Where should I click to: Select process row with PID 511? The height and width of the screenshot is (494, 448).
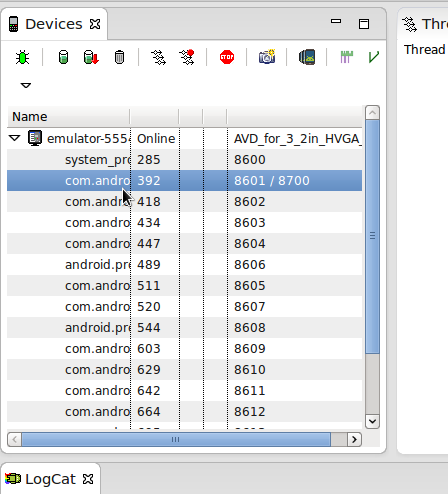pyautogui.click(x=184, y=286)
